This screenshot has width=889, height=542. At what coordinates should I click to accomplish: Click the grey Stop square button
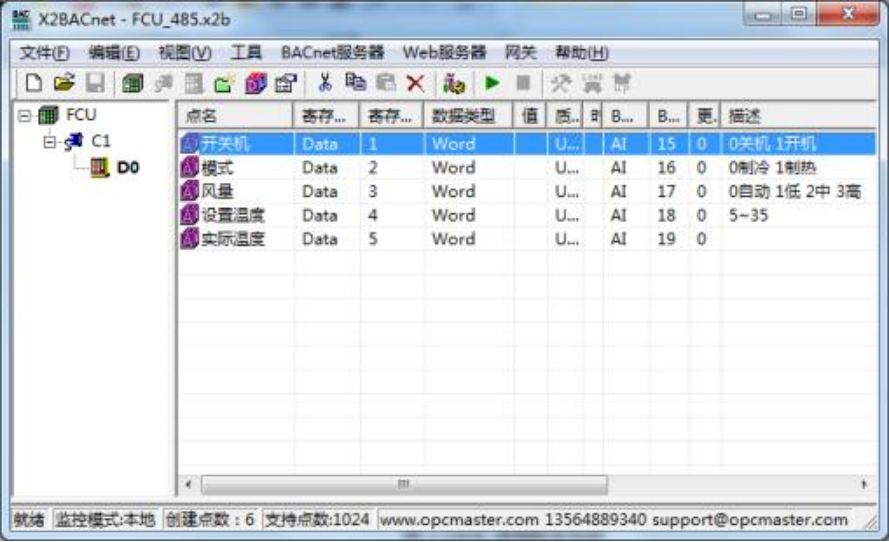click(x=523, y=83)
